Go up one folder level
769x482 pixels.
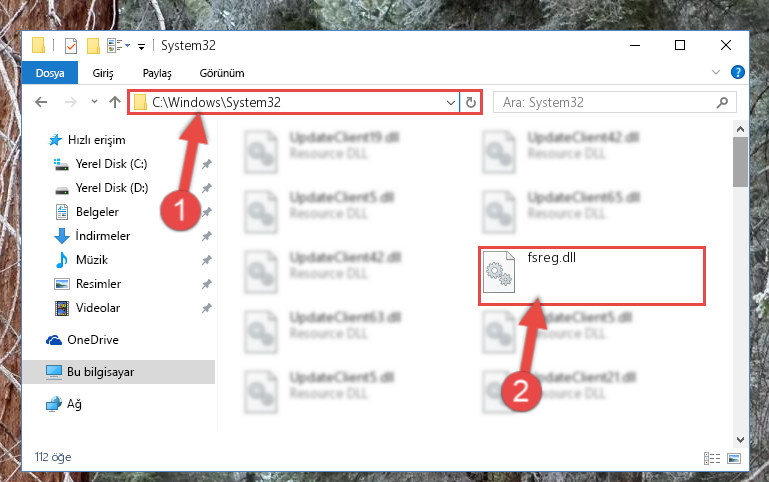tap(115, 102)
